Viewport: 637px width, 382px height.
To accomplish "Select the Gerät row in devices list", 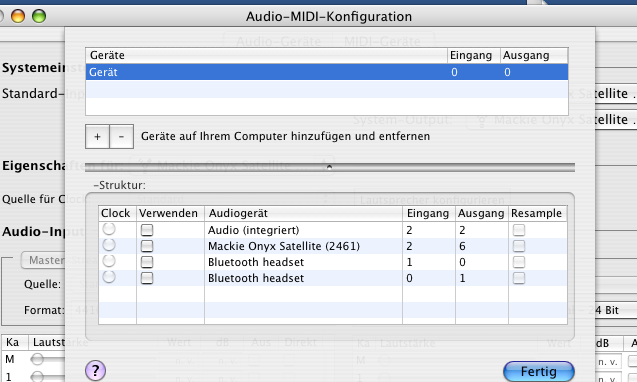I will coord(327,72).
